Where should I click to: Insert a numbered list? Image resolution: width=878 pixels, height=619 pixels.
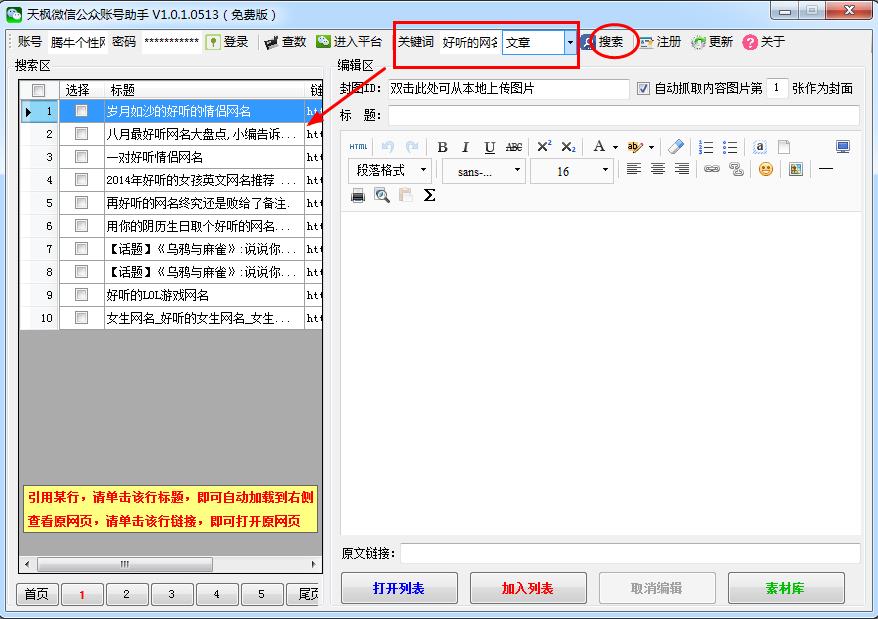point(706,147)
